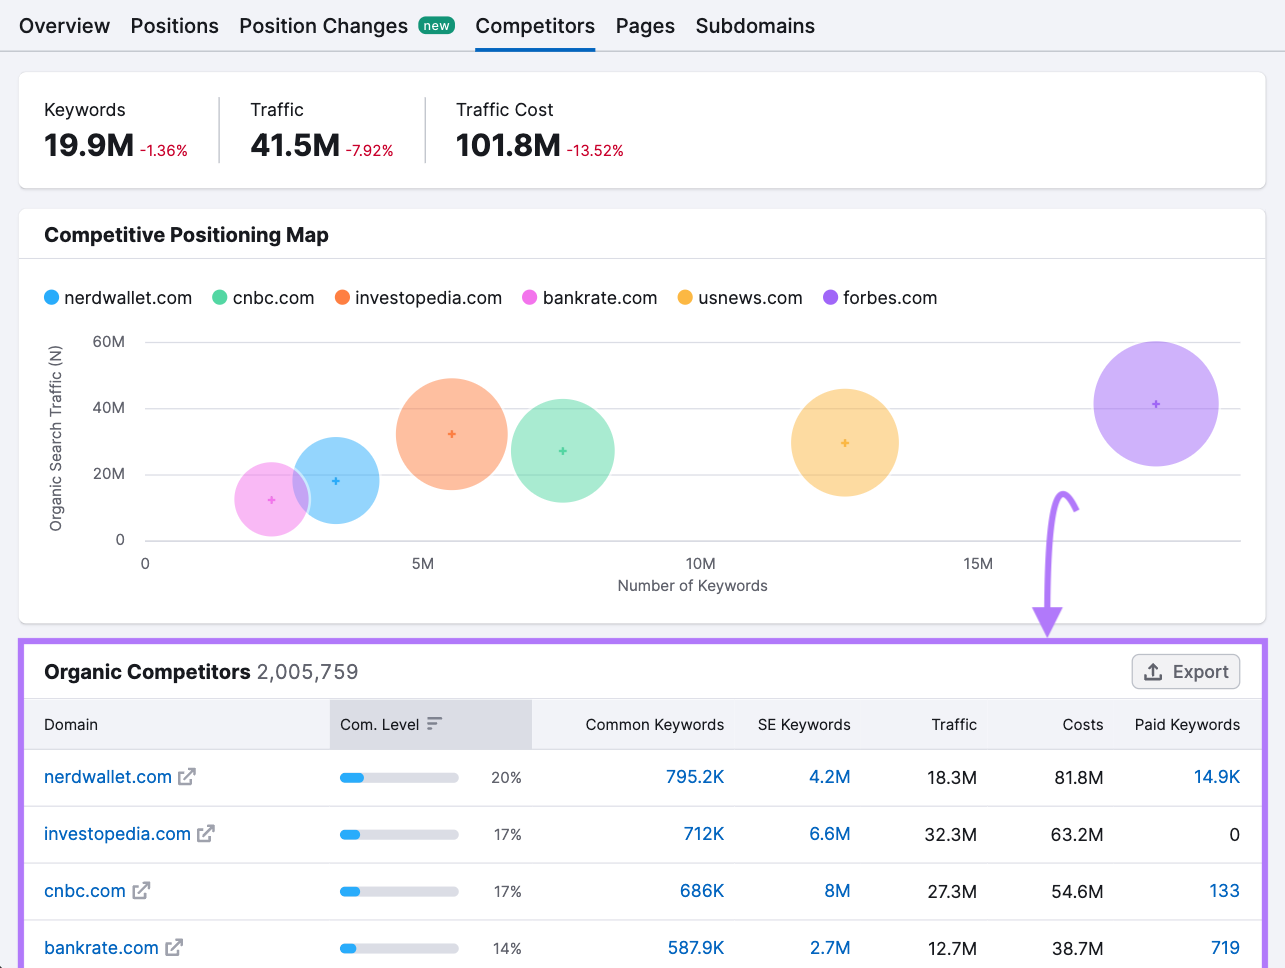Open external link icon next to investopedia.com
1285x968 pixels.
[x=206, y=834]
